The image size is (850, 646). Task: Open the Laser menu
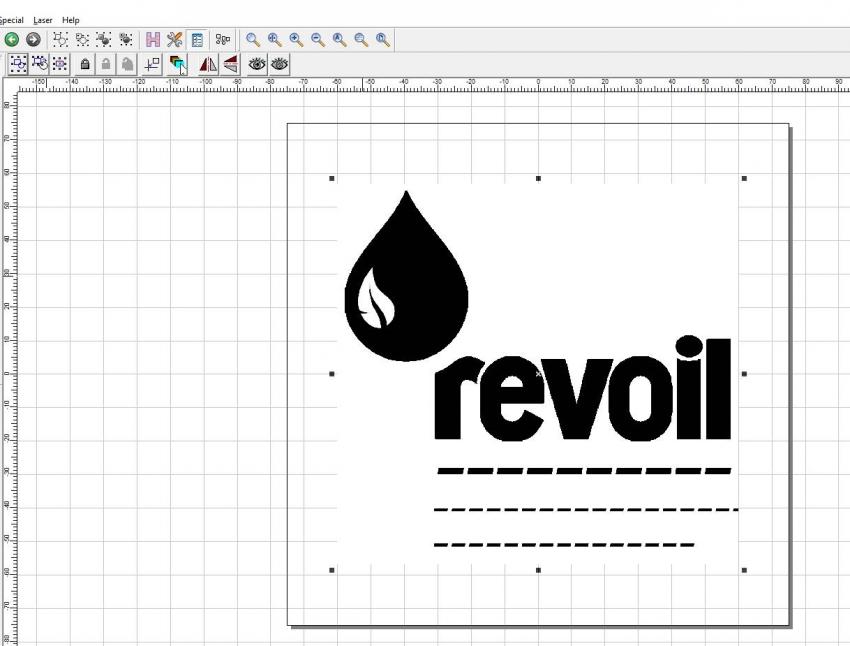[x=43, y=20]
